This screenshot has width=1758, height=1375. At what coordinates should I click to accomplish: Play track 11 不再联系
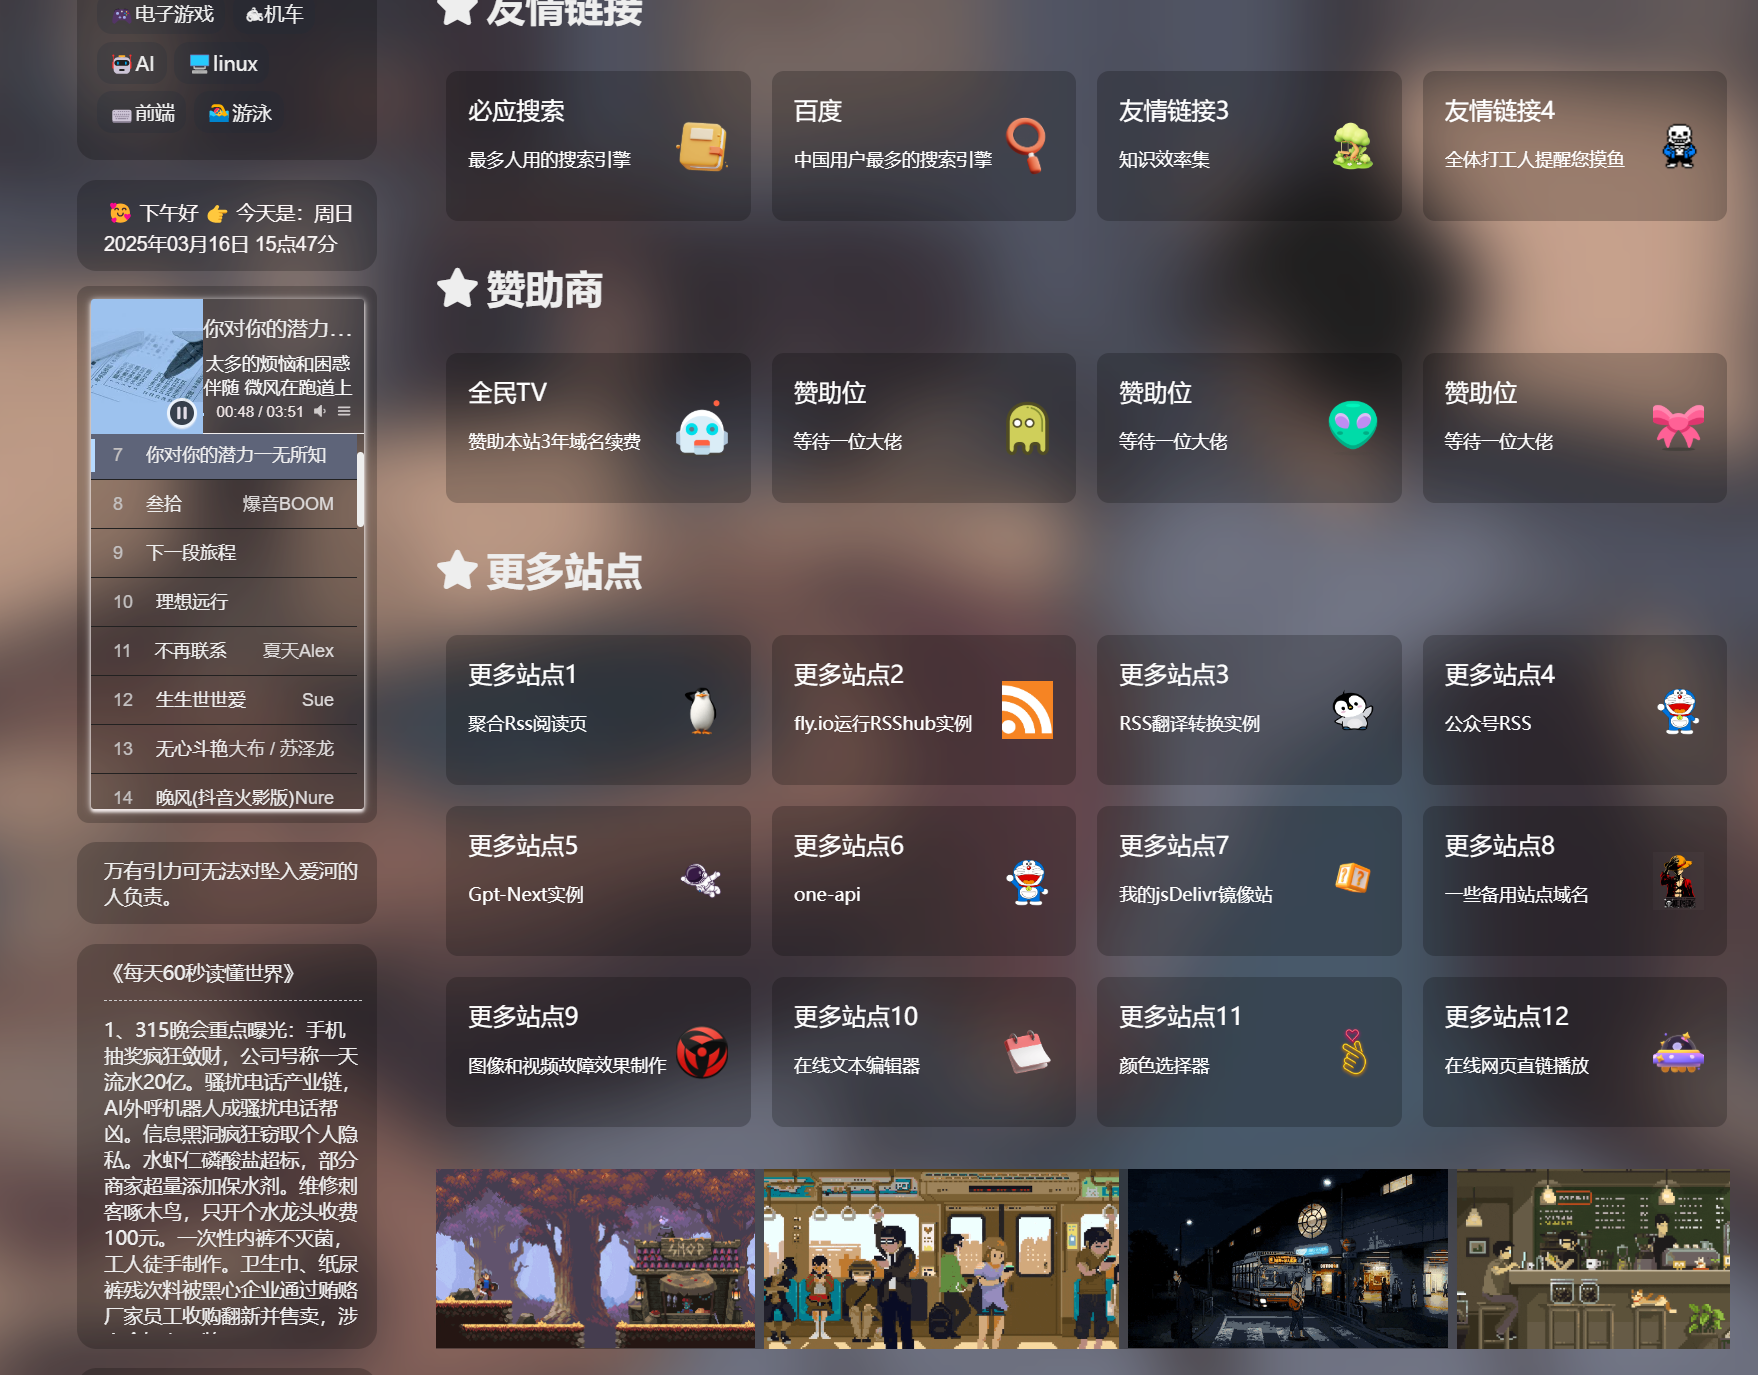point(224,651)
